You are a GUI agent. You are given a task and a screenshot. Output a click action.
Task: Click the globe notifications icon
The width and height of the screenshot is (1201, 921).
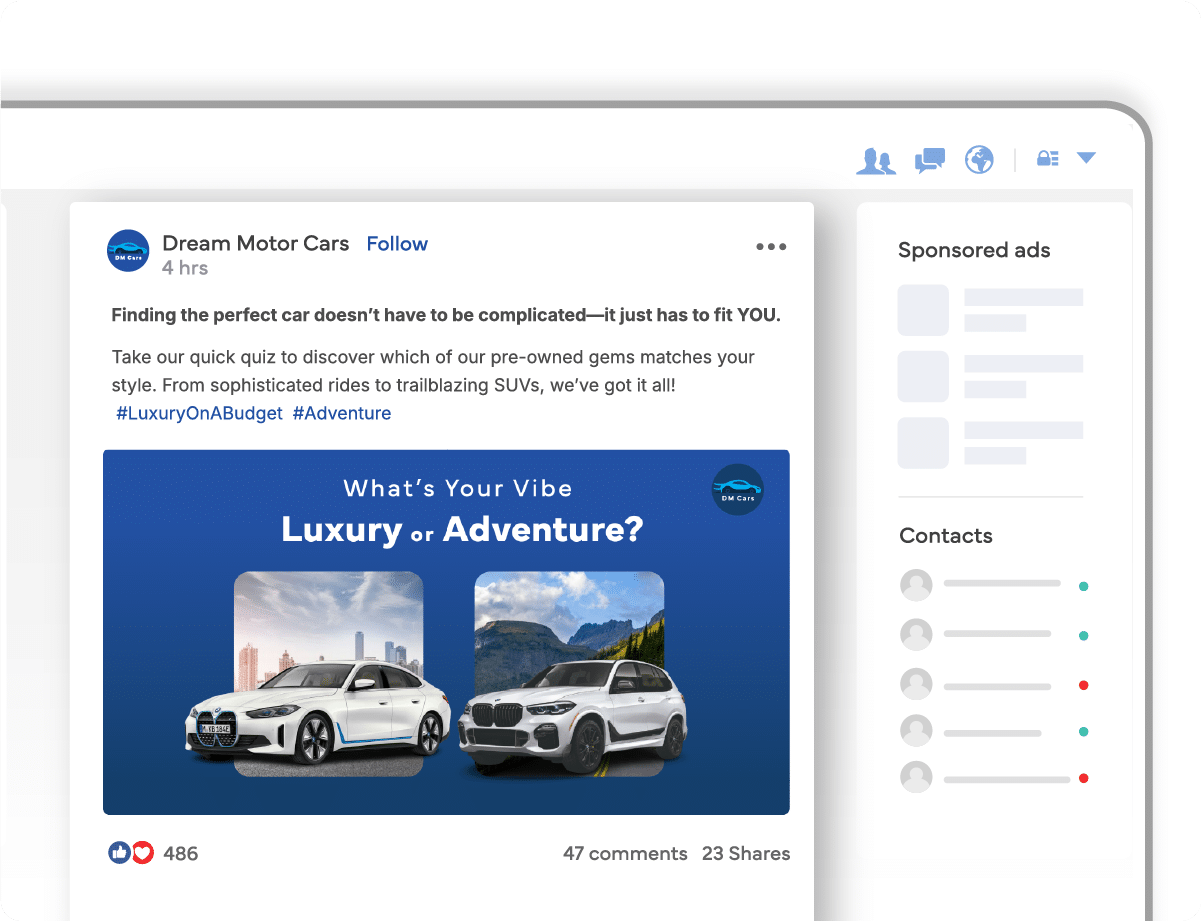979,159
